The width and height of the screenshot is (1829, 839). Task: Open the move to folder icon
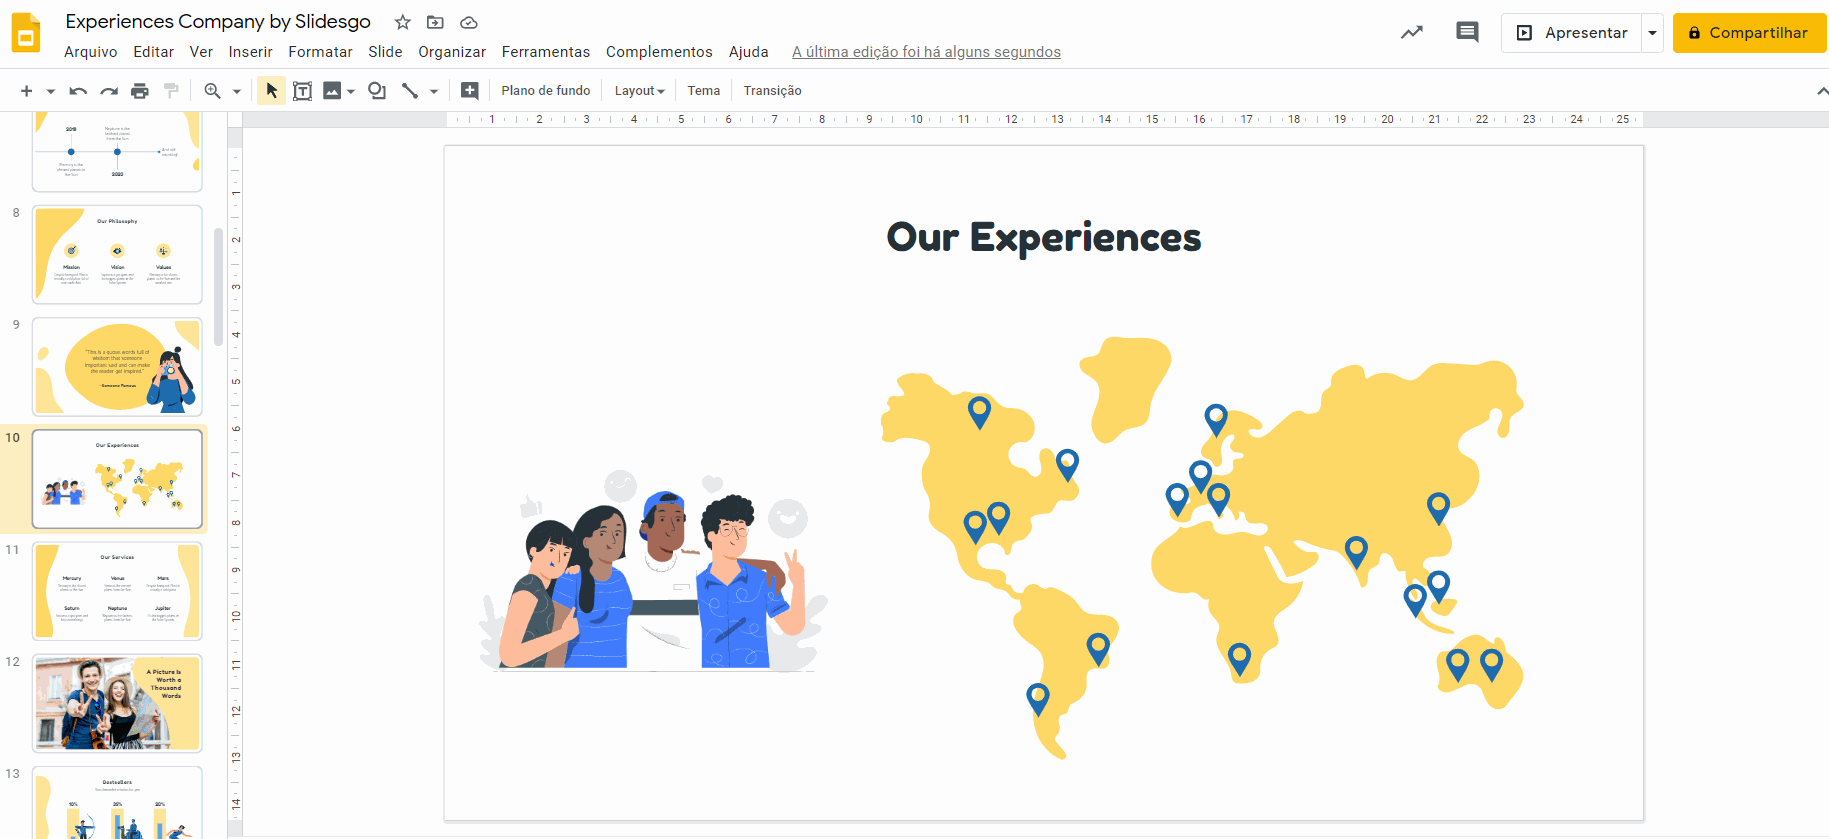click(x=435, y=22)
